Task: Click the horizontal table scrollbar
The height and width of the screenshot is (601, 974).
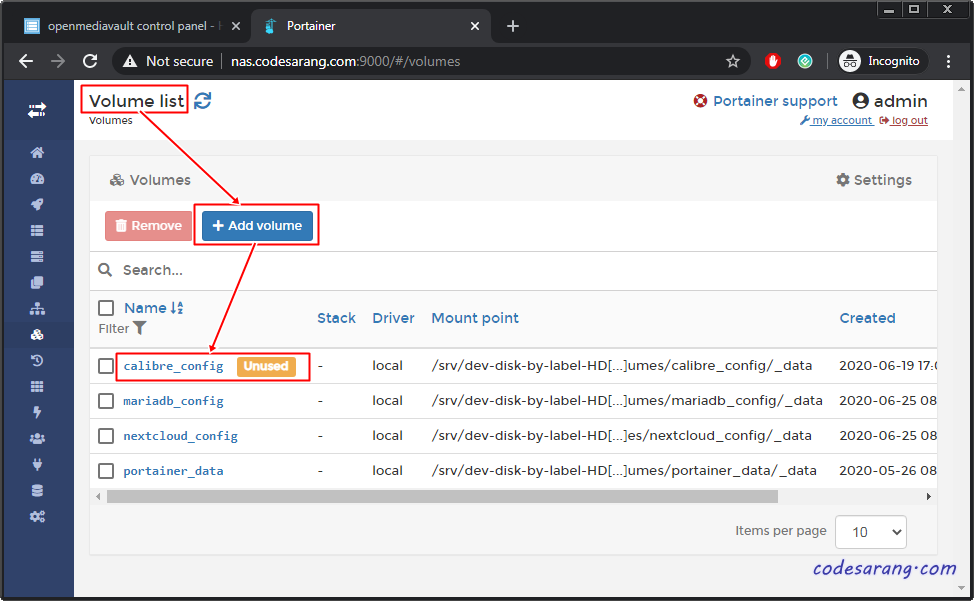Action: [x=442, y=496]
